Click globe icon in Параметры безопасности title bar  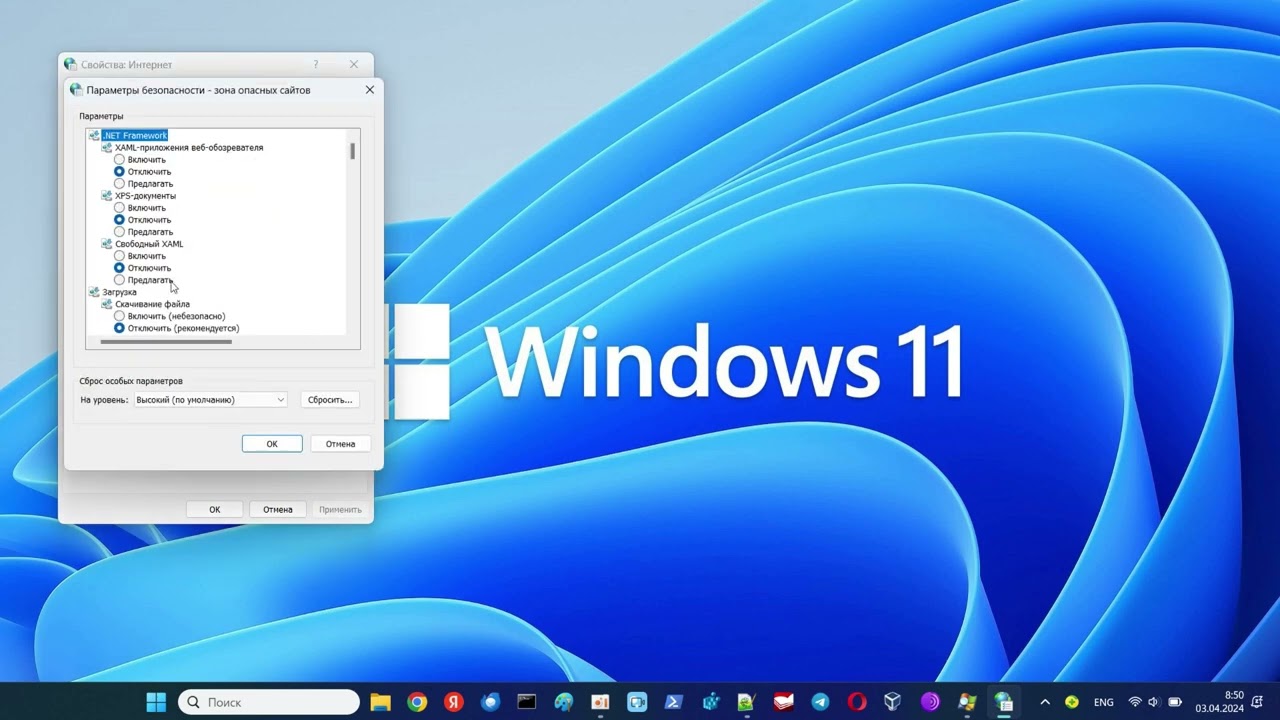point(76,90)
